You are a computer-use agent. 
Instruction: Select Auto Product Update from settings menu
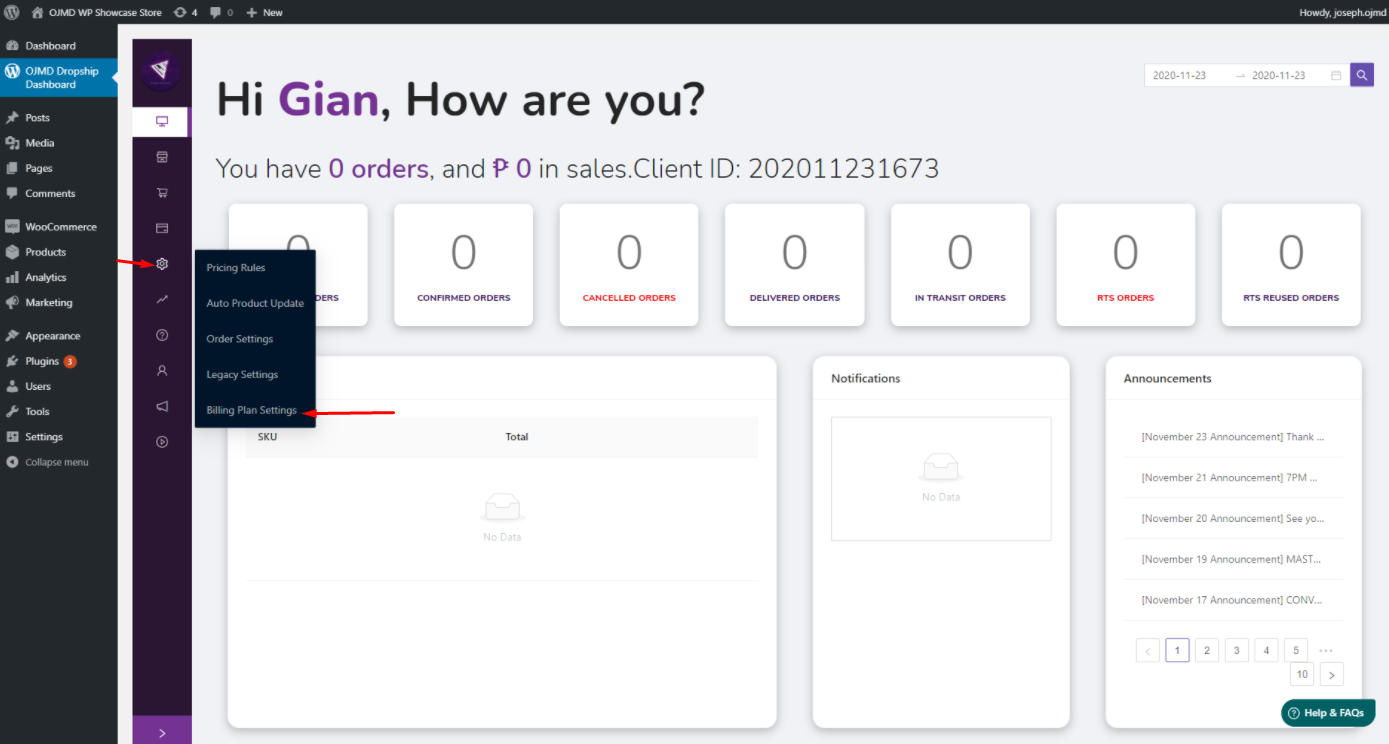255,303
